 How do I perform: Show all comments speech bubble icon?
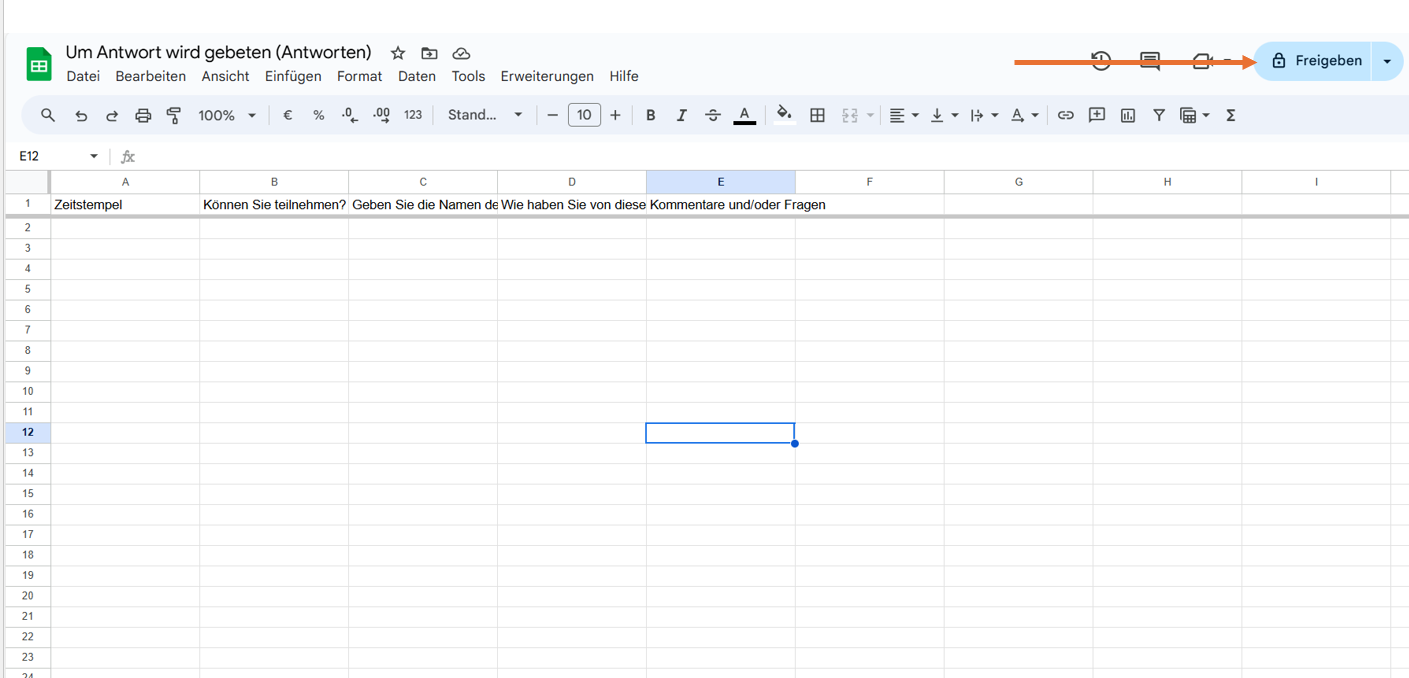(x=1150, y=61)
